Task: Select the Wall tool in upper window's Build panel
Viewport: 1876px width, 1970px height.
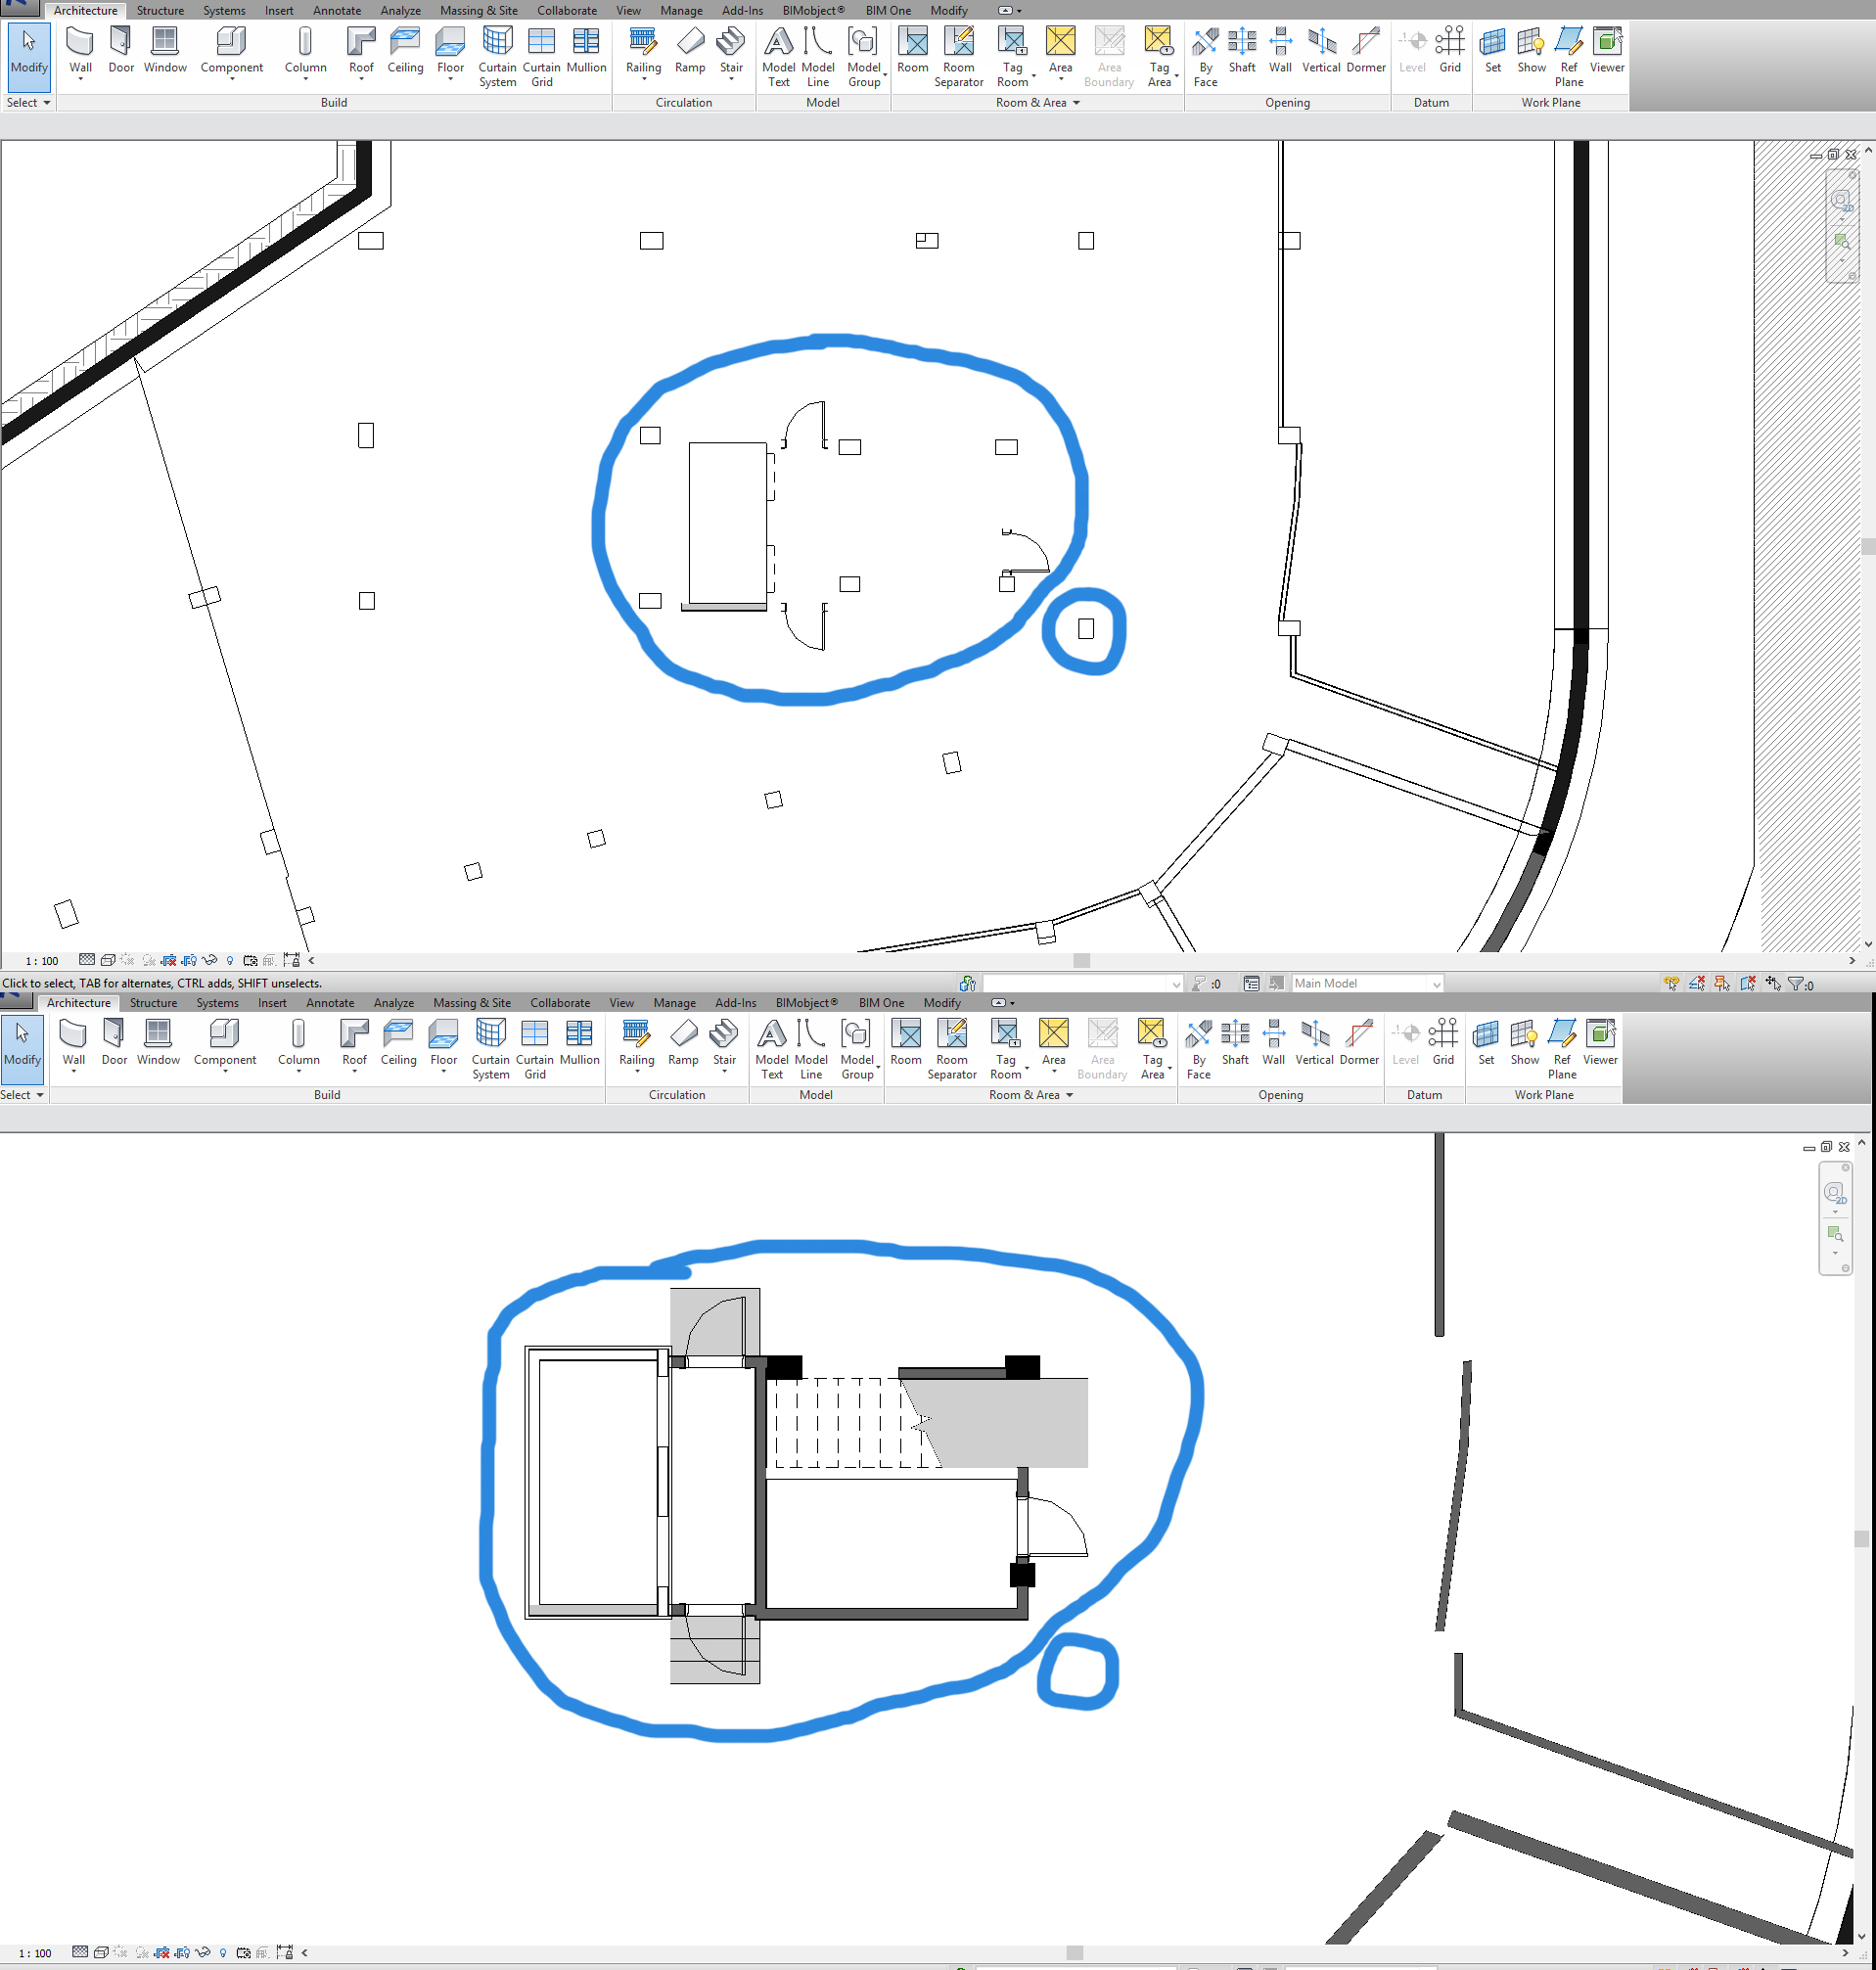Action: [80, 52]
